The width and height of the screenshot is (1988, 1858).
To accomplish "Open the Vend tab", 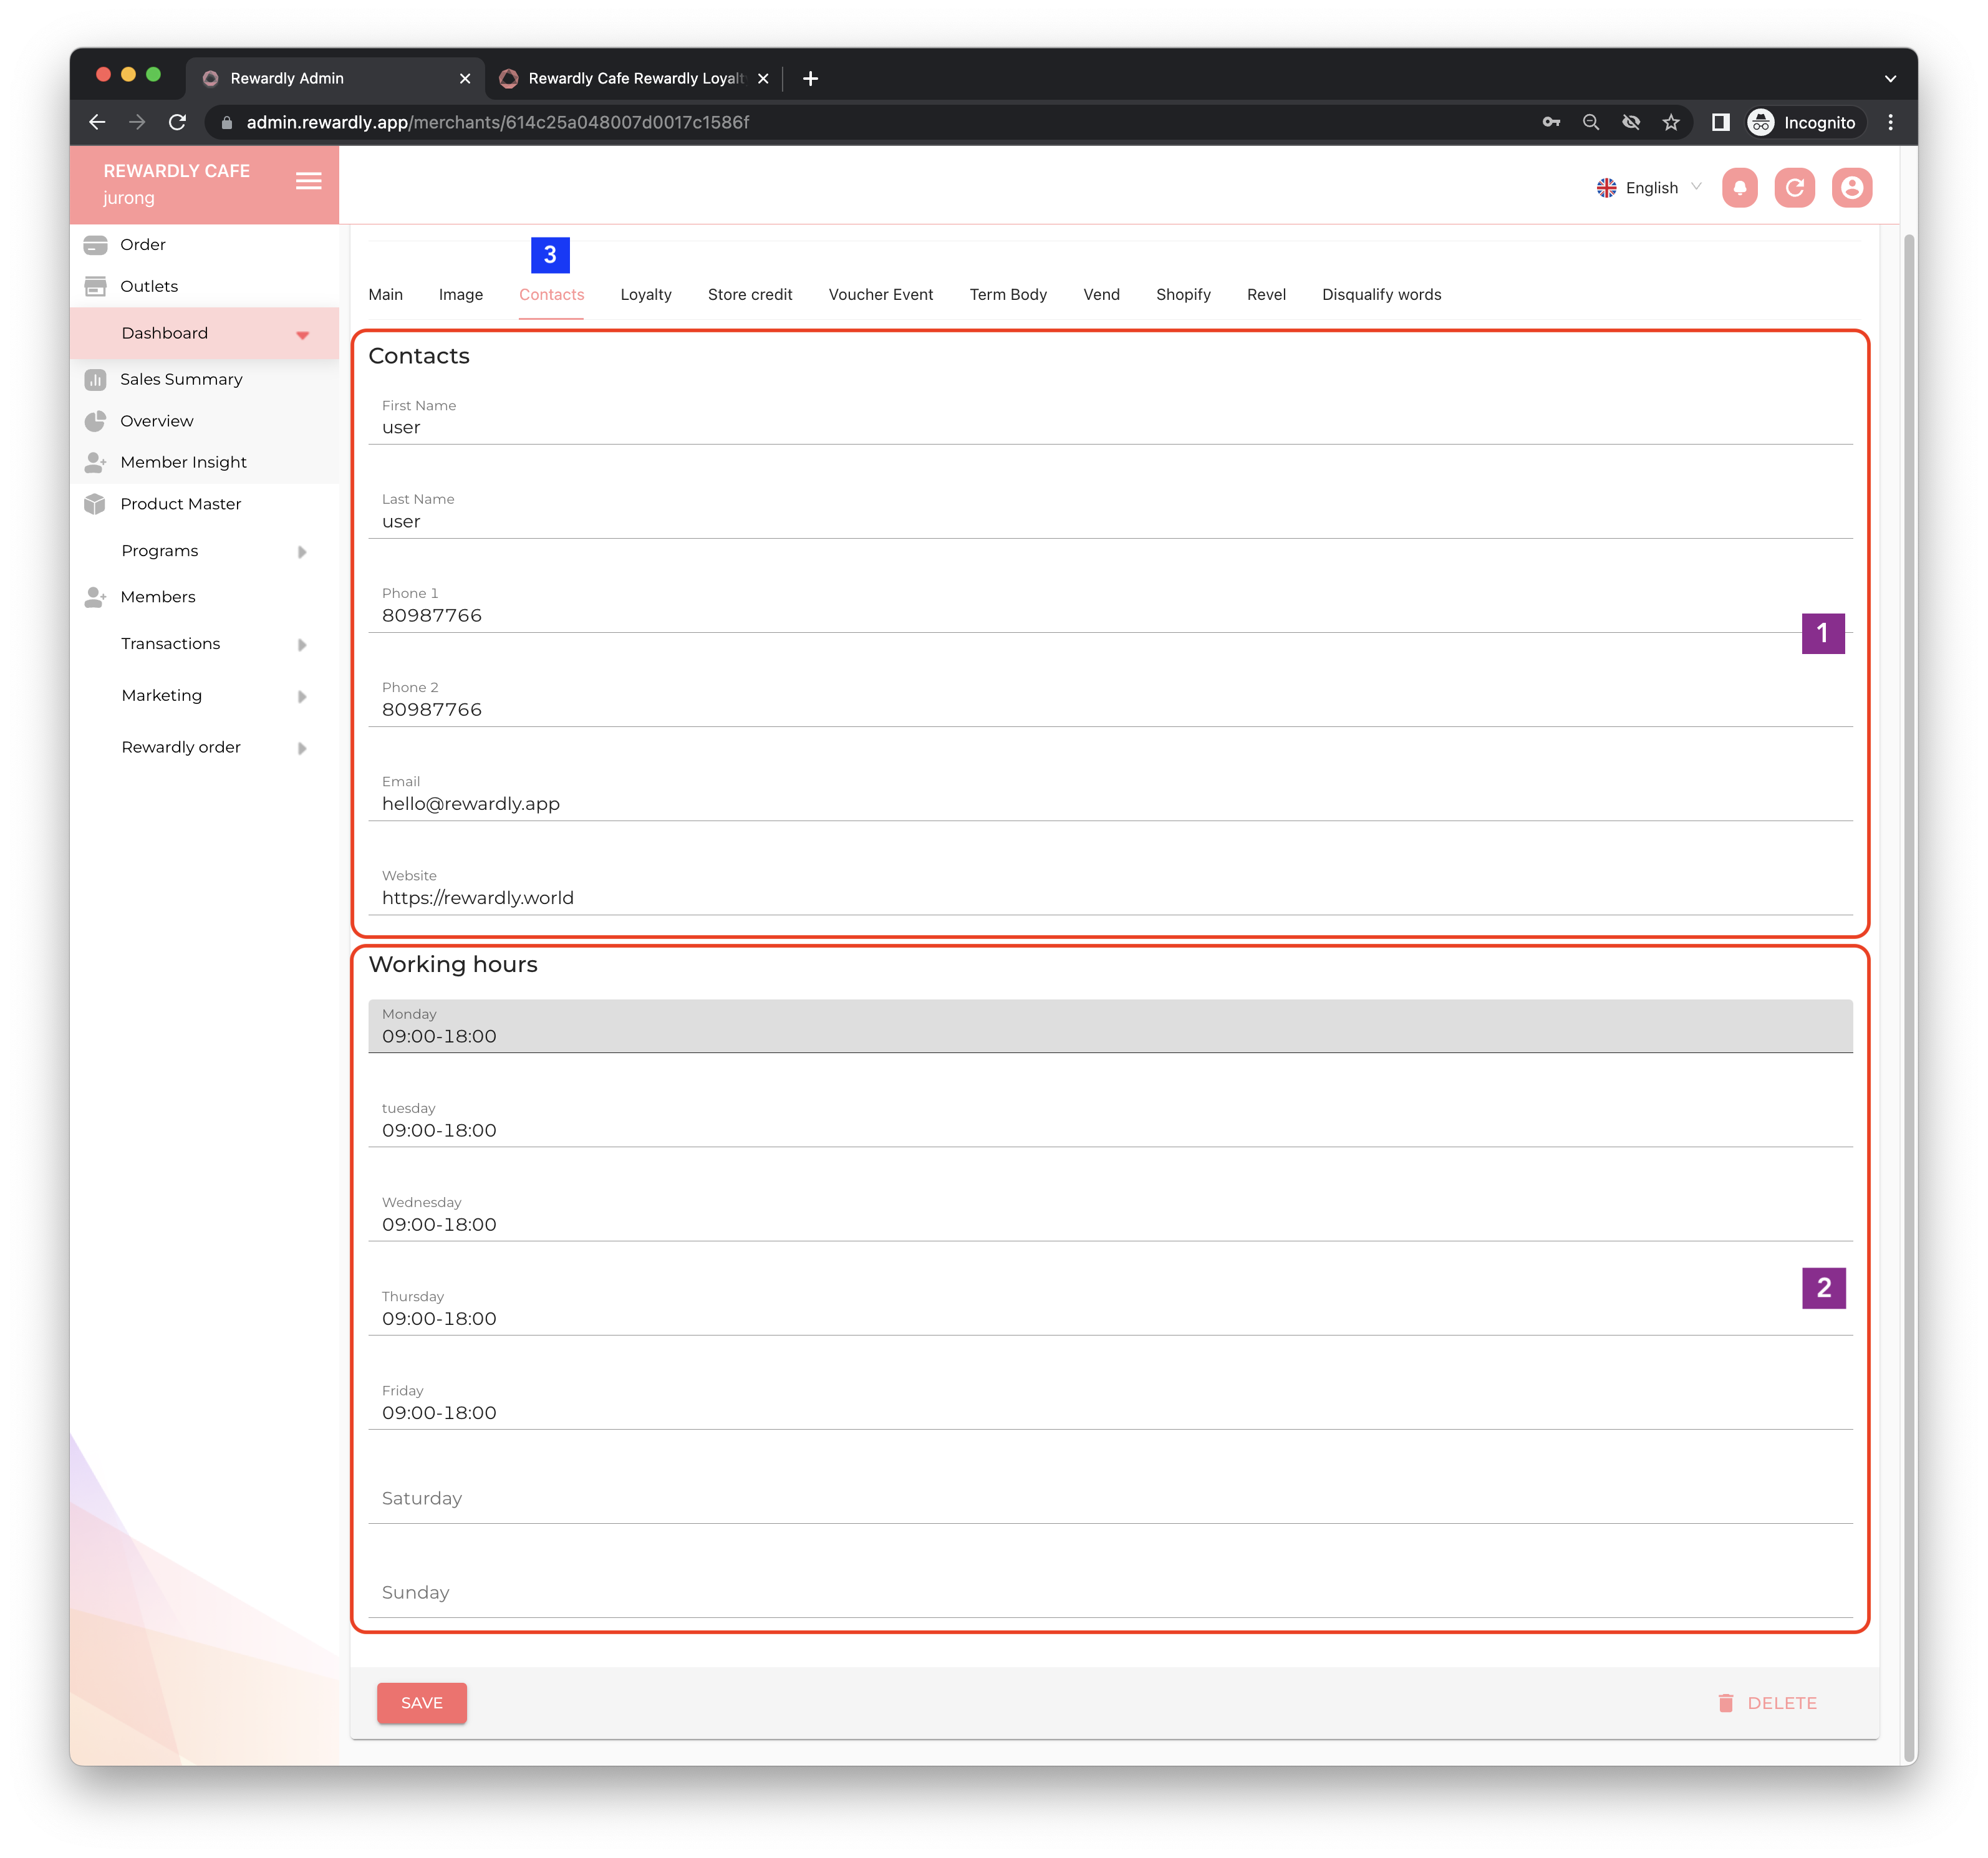I will pyautogui.click(x=1101, y=295).
